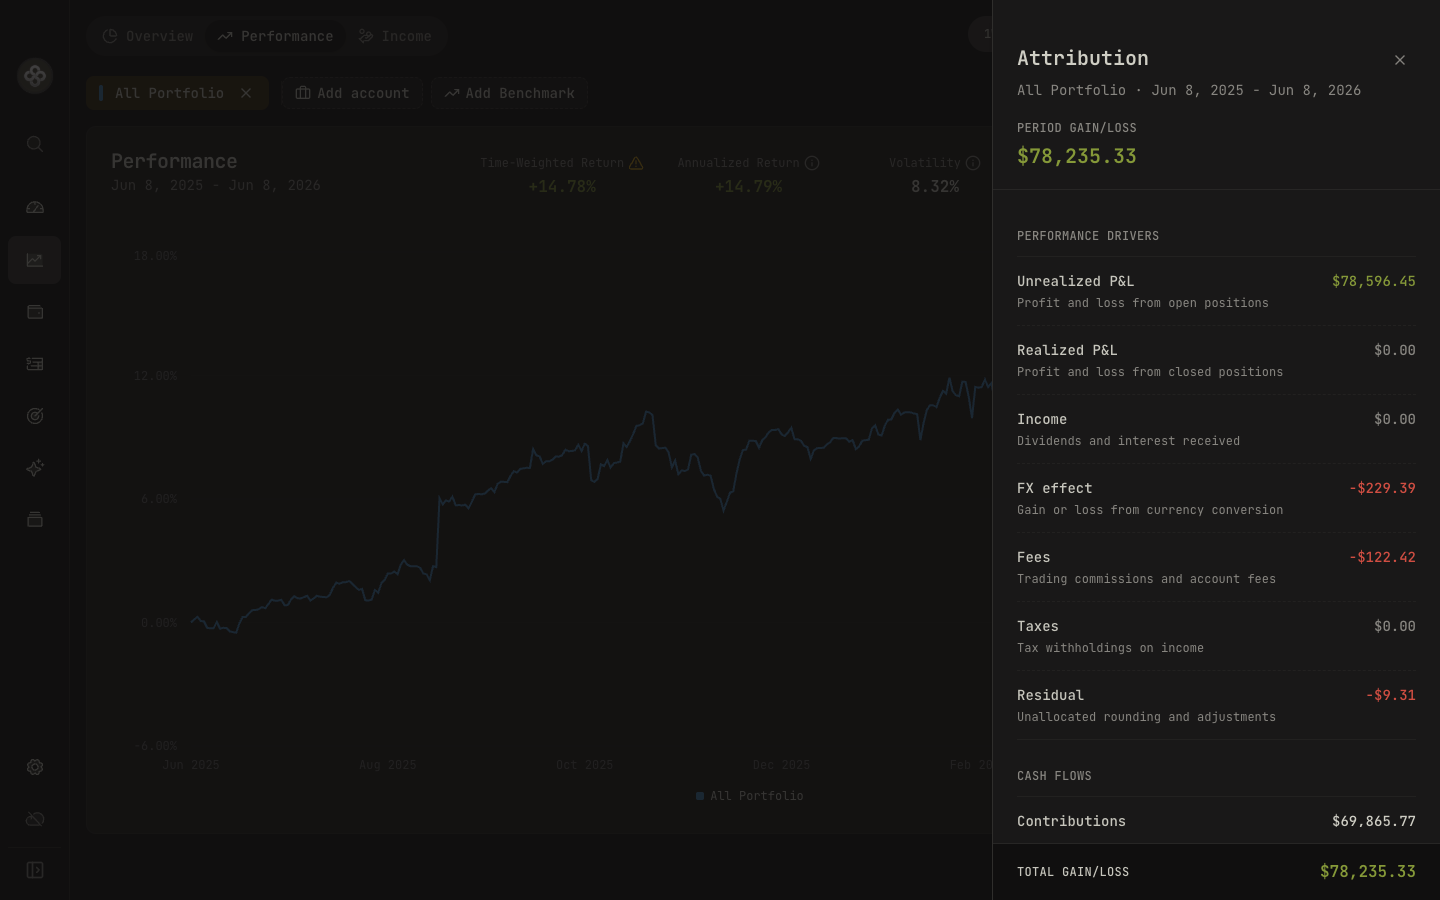Switch to the Income tab
This screenshot has width=1440, height=900.
[395, 36]
